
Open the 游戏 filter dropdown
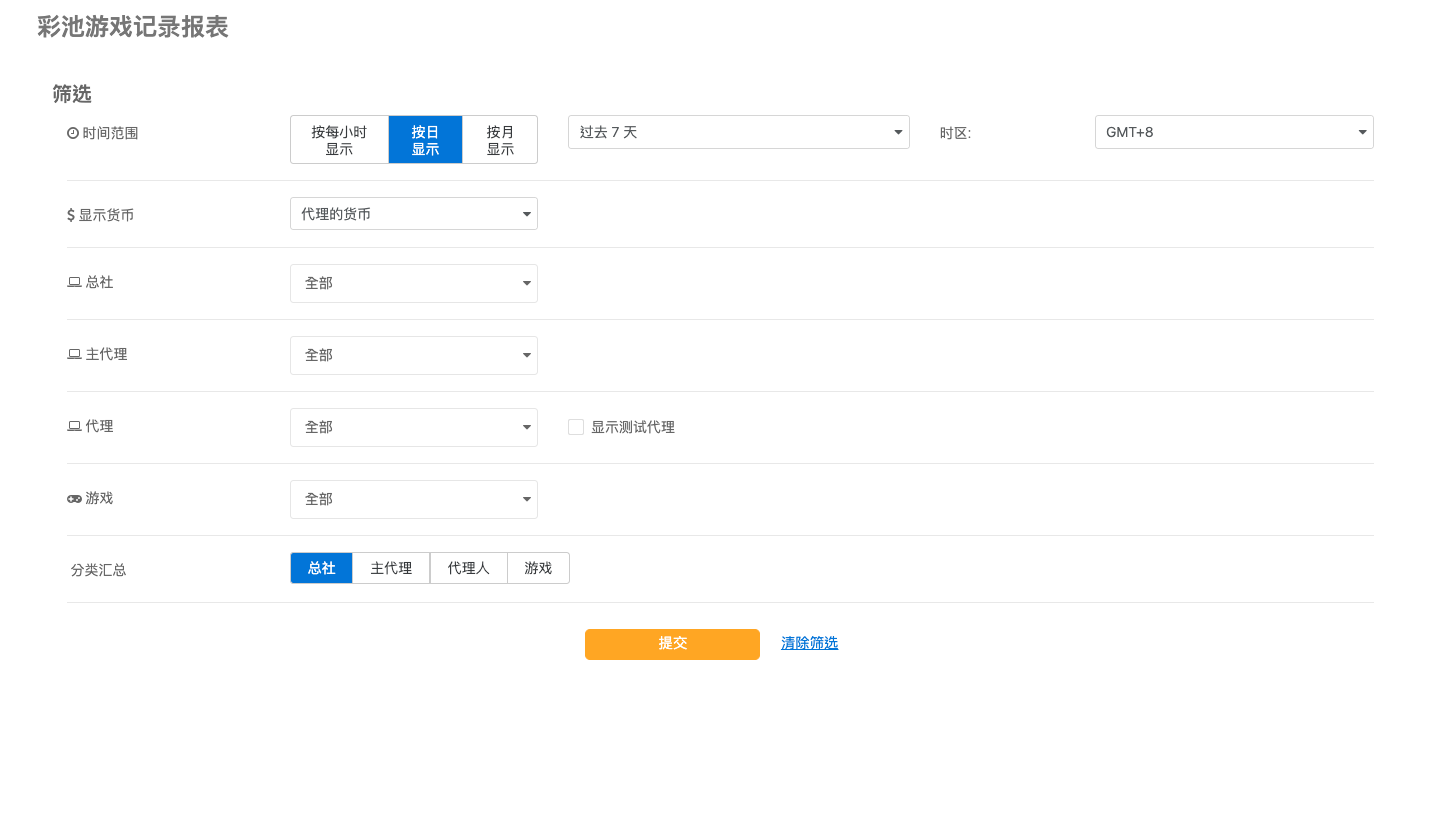(413, 499)
